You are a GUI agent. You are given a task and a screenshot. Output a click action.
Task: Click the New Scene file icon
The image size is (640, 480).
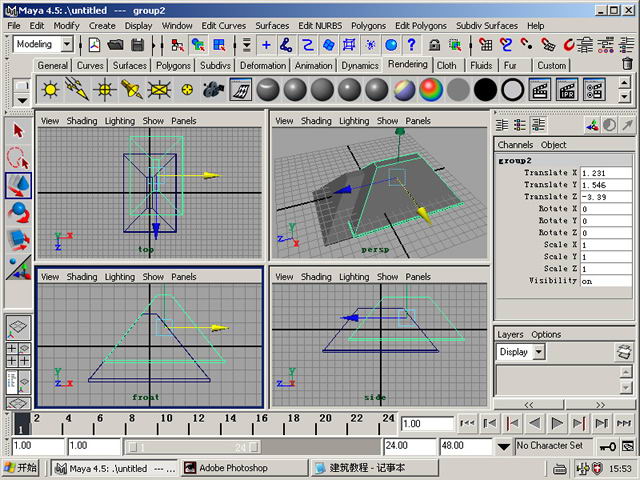[94, 45]
